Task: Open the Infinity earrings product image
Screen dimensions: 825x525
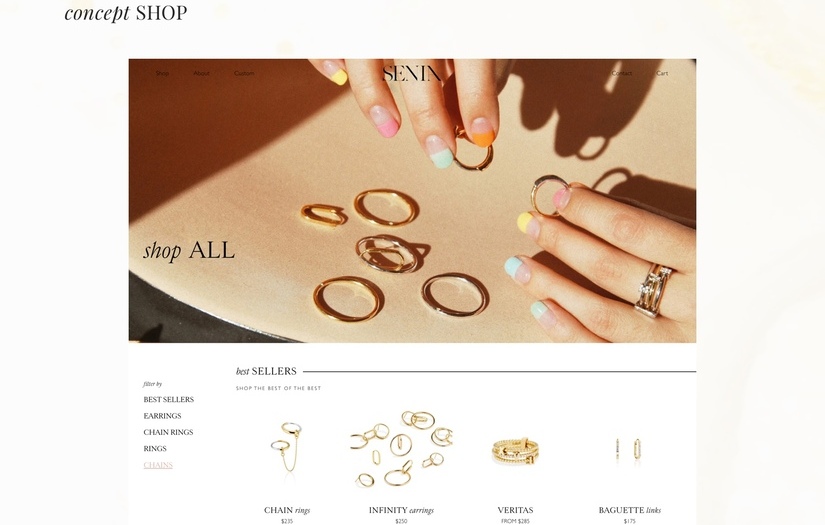Action: point(401,448)
